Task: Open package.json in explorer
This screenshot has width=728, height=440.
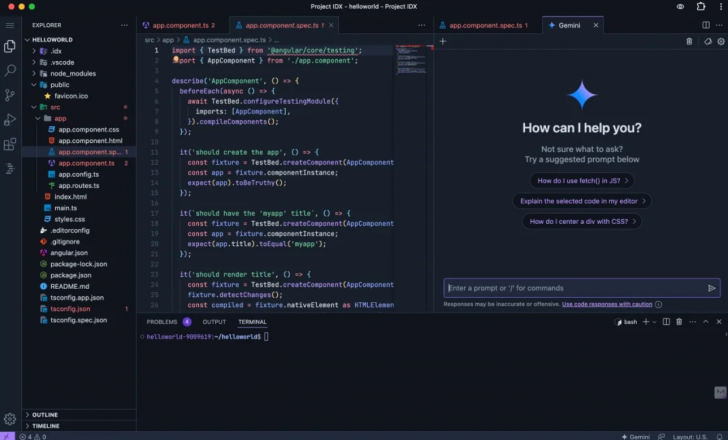Action: tap(71, 275)
